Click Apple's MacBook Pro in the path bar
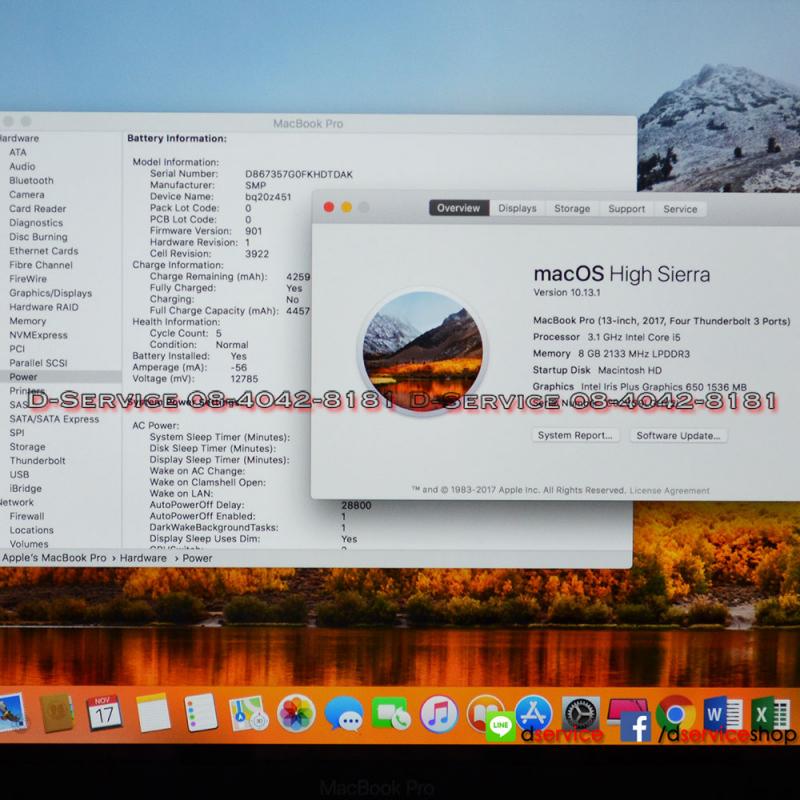 pos(54,558)
